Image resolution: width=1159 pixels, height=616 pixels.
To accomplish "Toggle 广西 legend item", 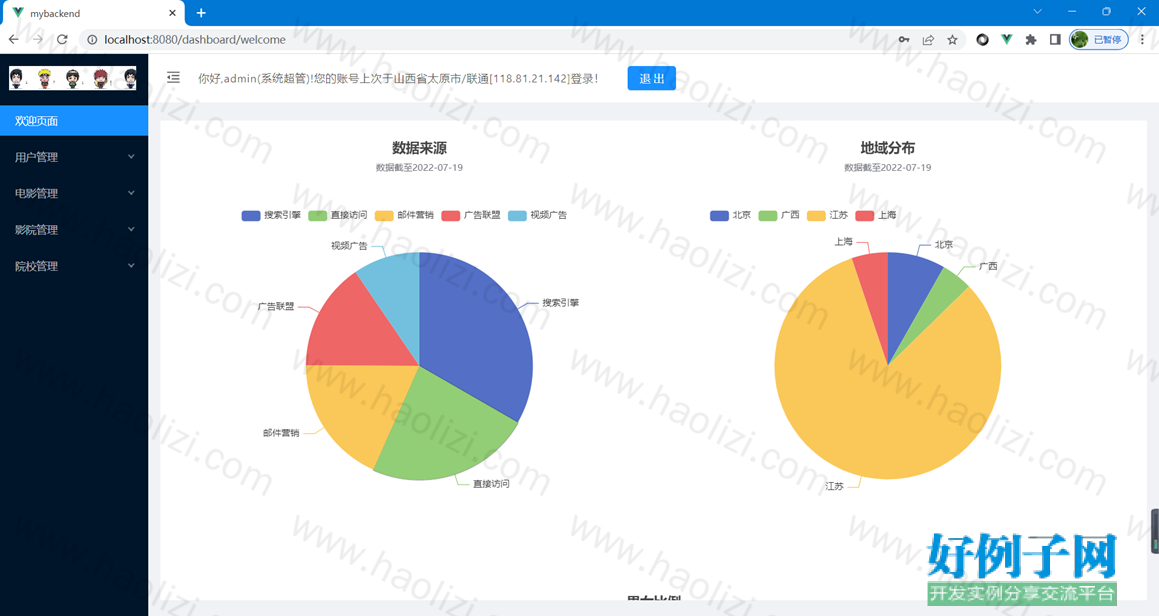I will click(779, 215).
